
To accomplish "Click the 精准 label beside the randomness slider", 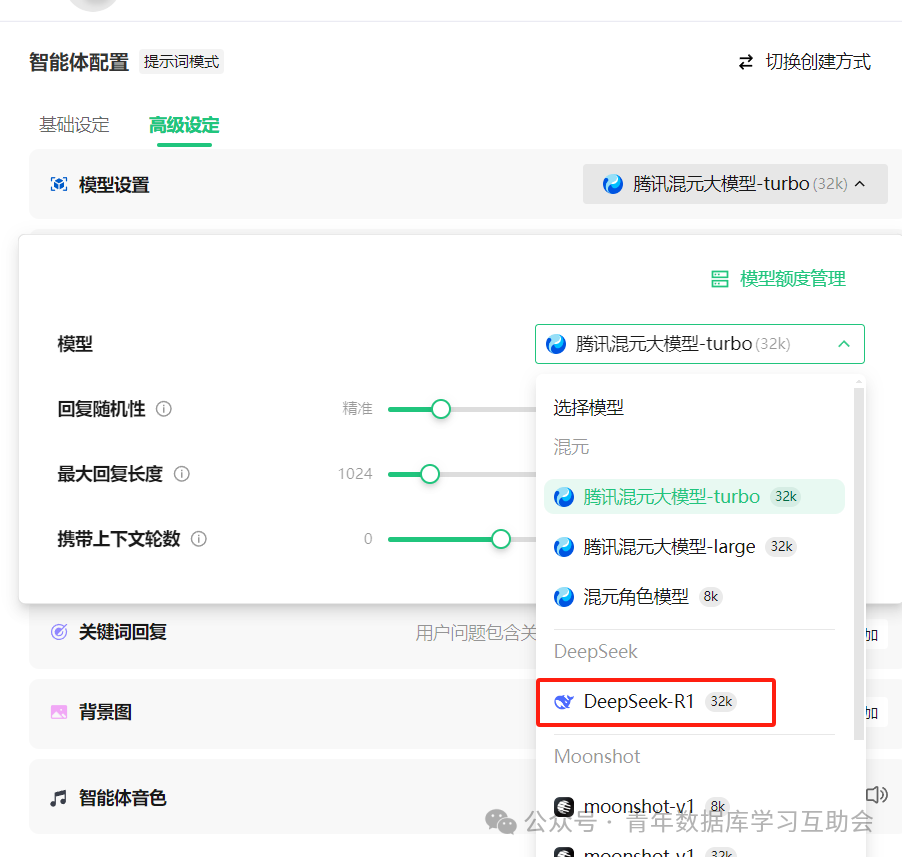I will click(x=357, y=408).
